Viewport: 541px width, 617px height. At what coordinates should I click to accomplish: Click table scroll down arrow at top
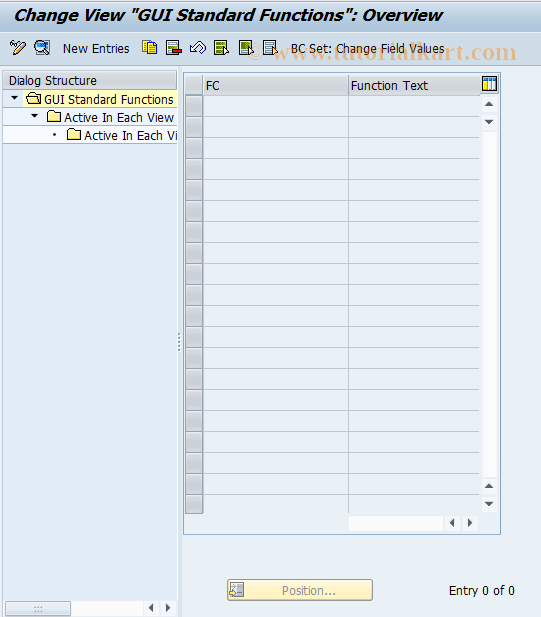tap(489, 122)
